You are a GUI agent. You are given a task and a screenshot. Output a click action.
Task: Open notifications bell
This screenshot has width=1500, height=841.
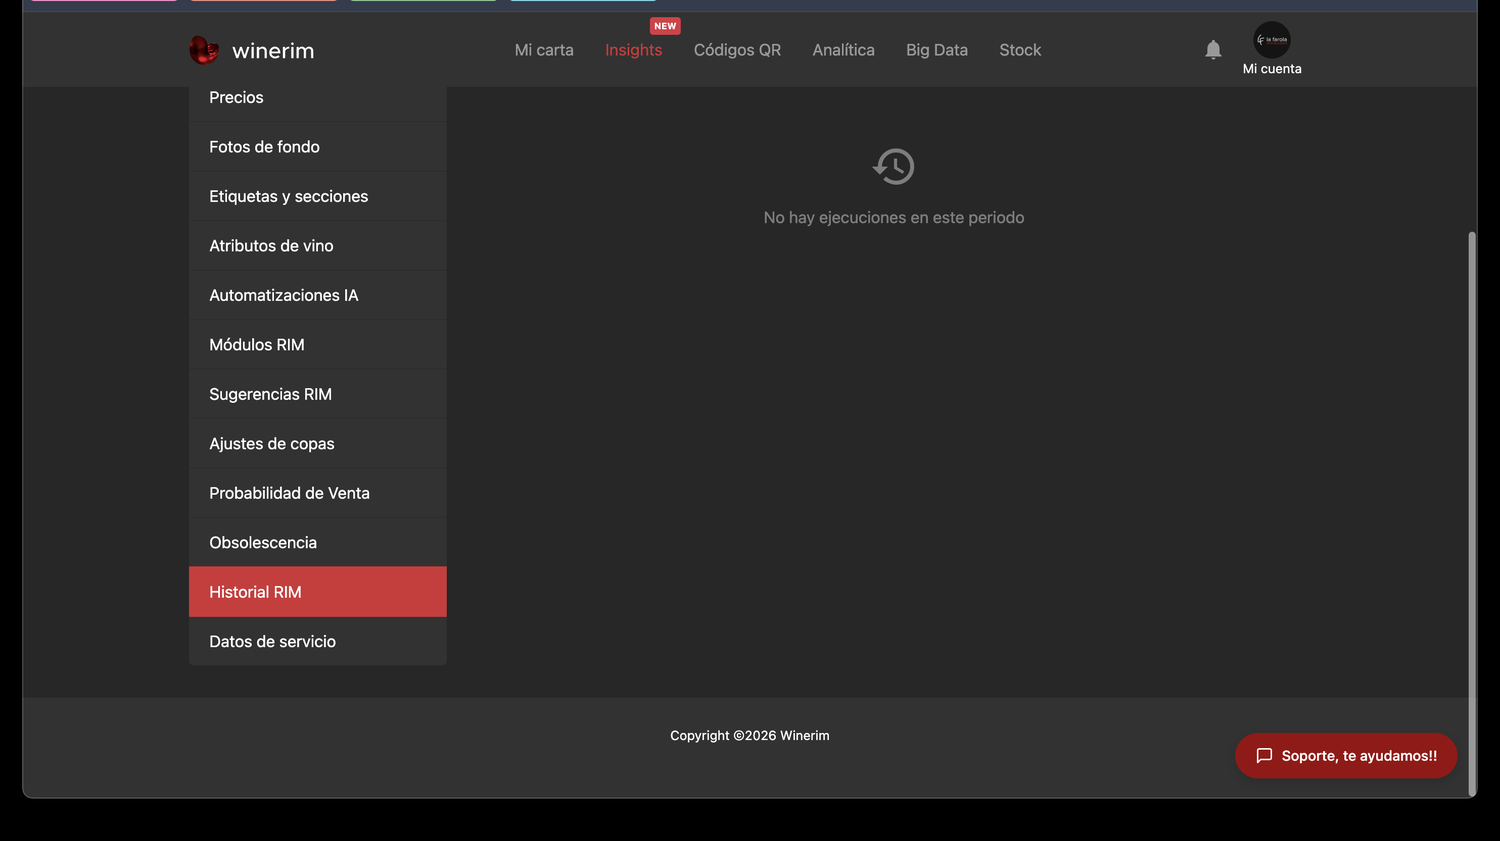pyautogui.click(x=1213, y=50)
